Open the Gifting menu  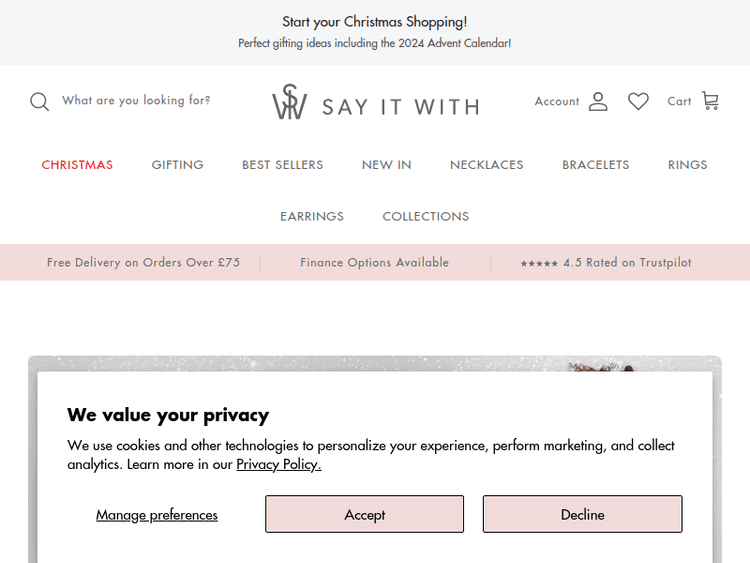click(178, 165)
